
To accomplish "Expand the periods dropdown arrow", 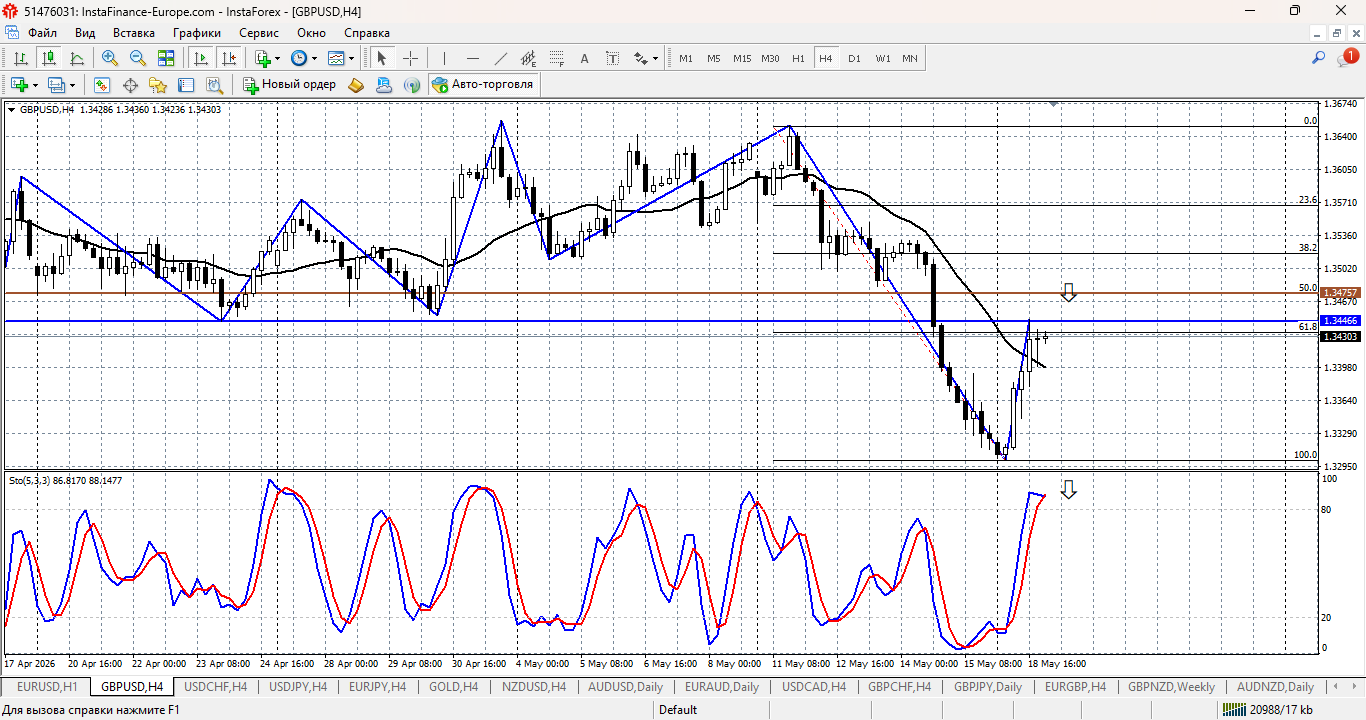I will [314, 58].
